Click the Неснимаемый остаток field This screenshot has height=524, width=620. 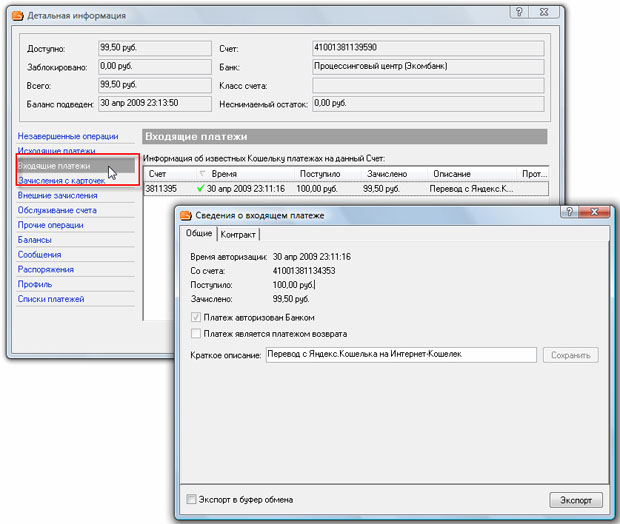pyautogui.click(x=428, y=104)
